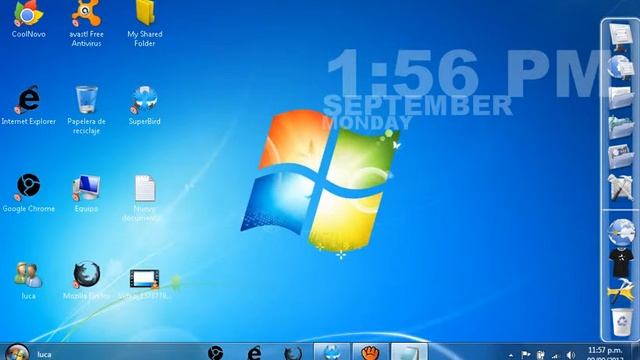Open the volume speaker tray icon

pos(571,355)
